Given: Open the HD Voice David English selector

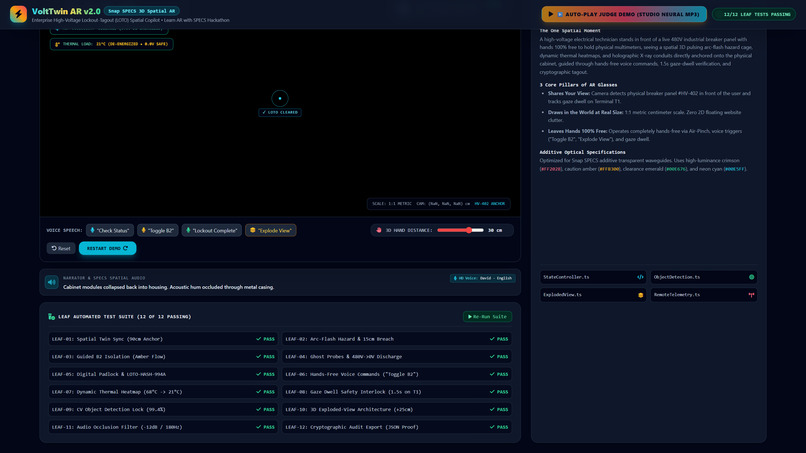Looking at the screenshot, I should [x=483, y=278].
